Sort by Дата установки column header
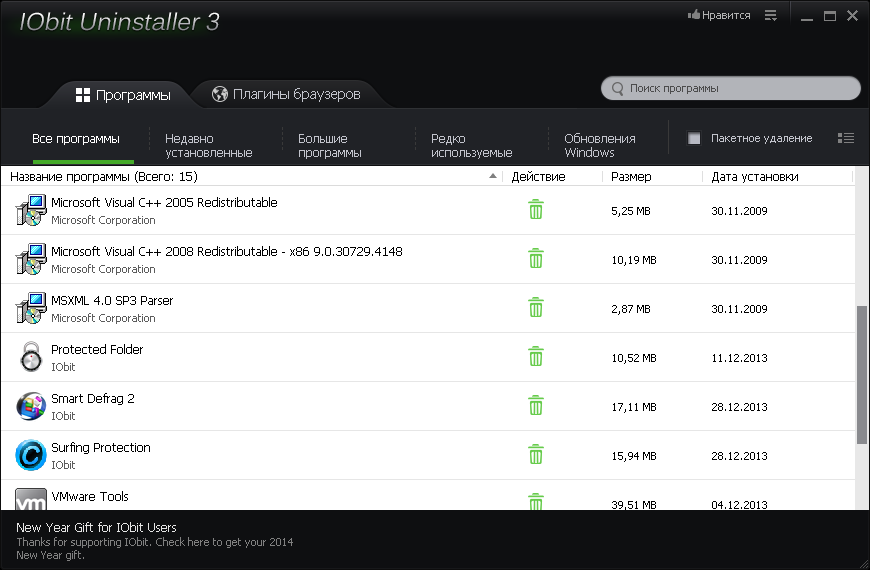The height and width of the screenshot is (570, 870). [755, 176]
